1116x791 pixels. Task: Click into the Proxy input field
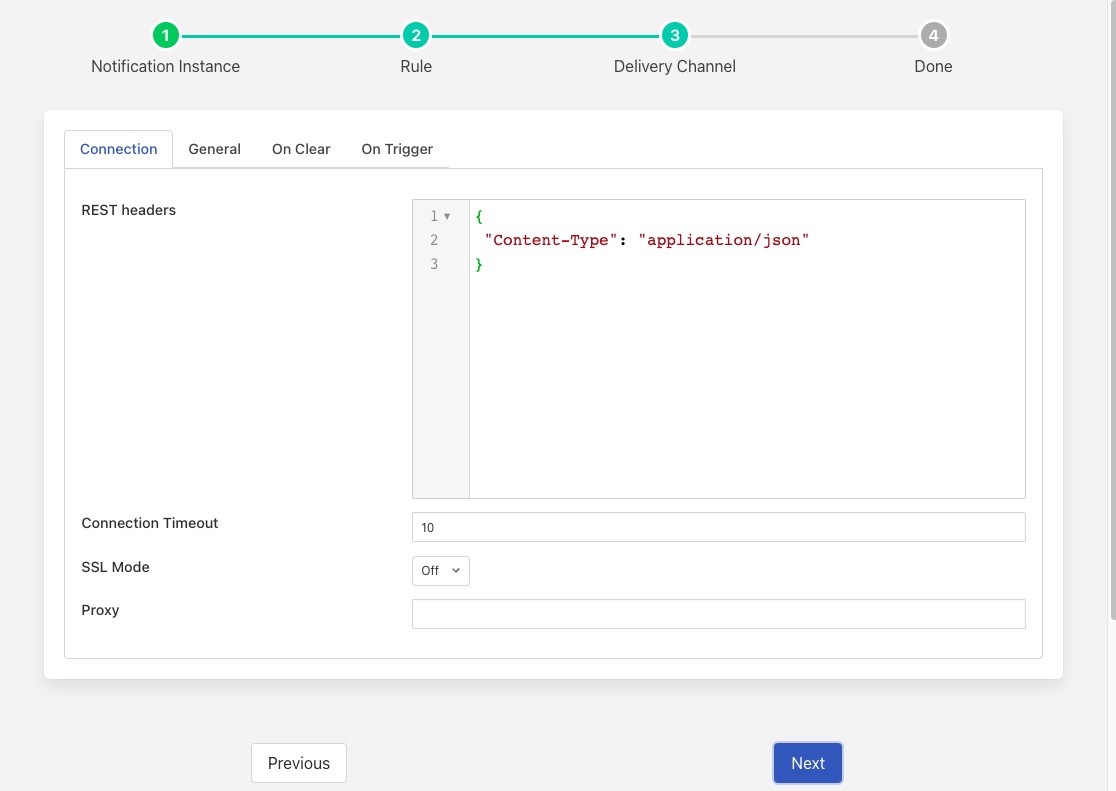(x=718, y=614)
